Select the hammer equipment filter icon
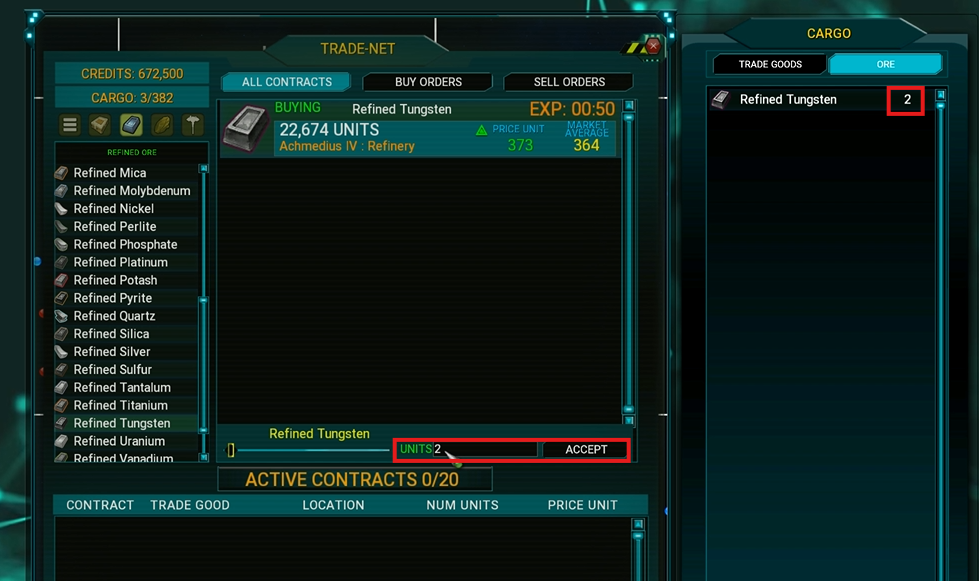The image size is (979, 581). (192, 125)
